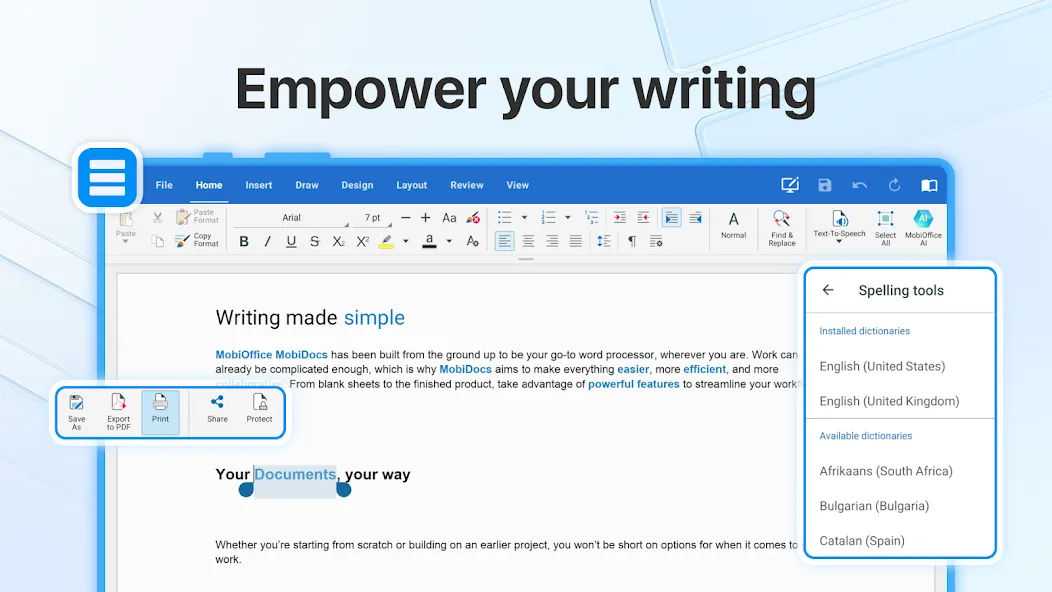
Task: Align text left
Action: click(x=505, y=241)
